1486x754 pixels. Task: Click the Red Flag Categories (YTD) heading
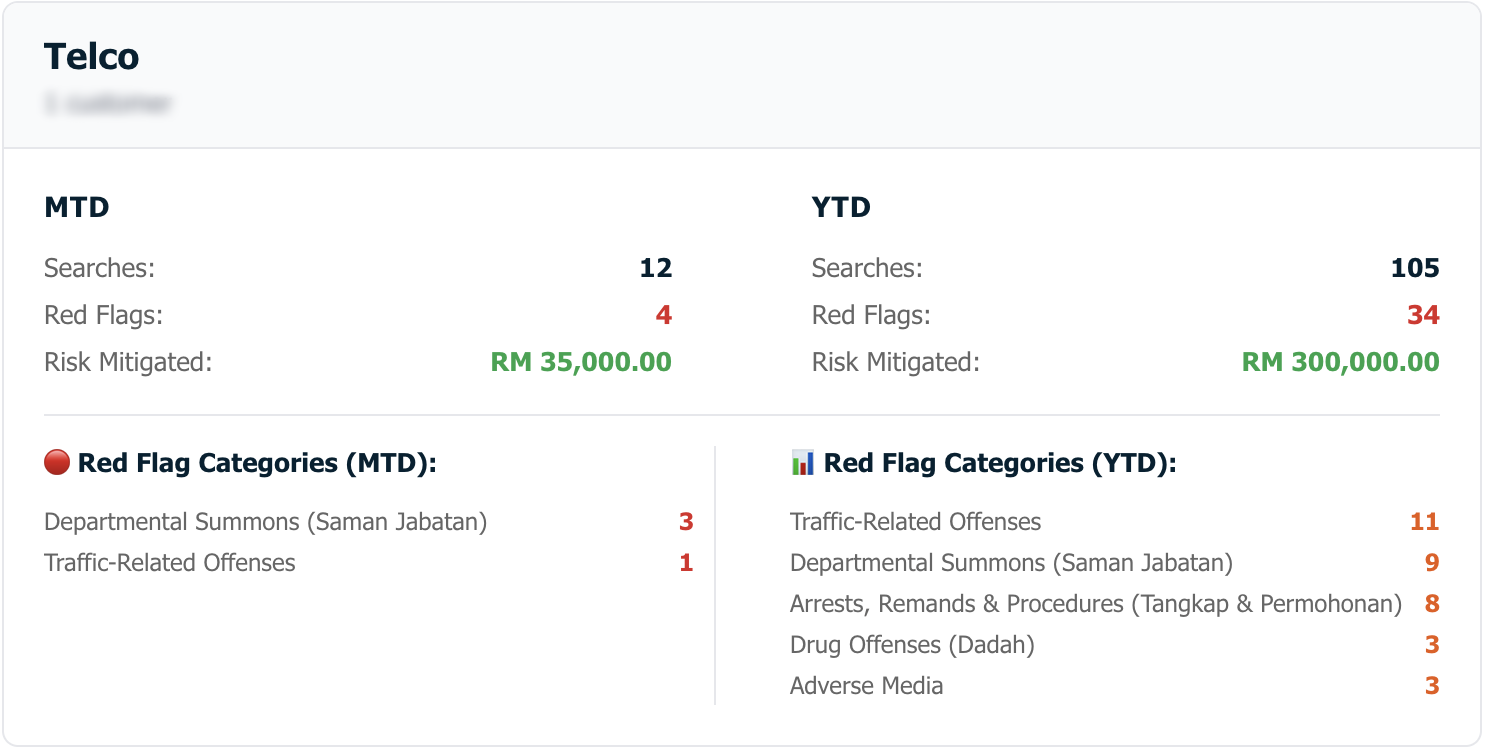[x=1000, y=463]
